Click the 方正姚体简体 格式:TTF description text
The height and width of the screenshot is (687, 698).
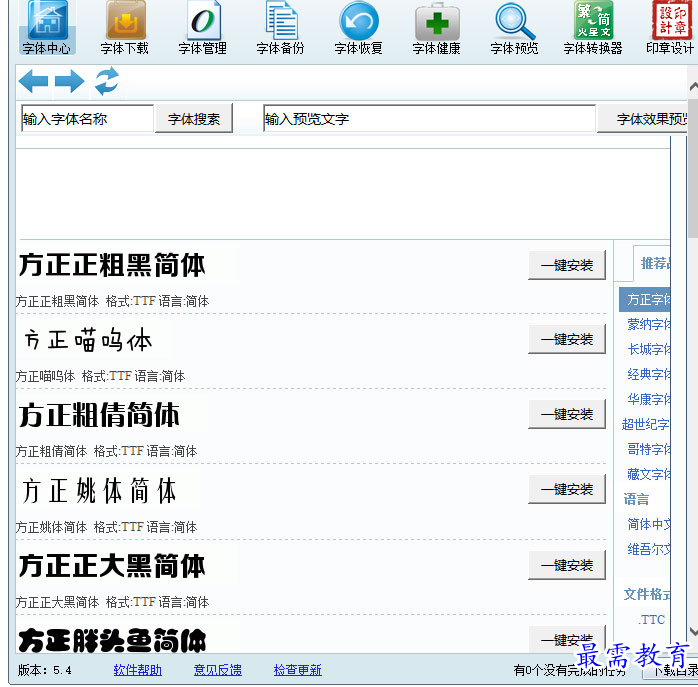point(106,527)
